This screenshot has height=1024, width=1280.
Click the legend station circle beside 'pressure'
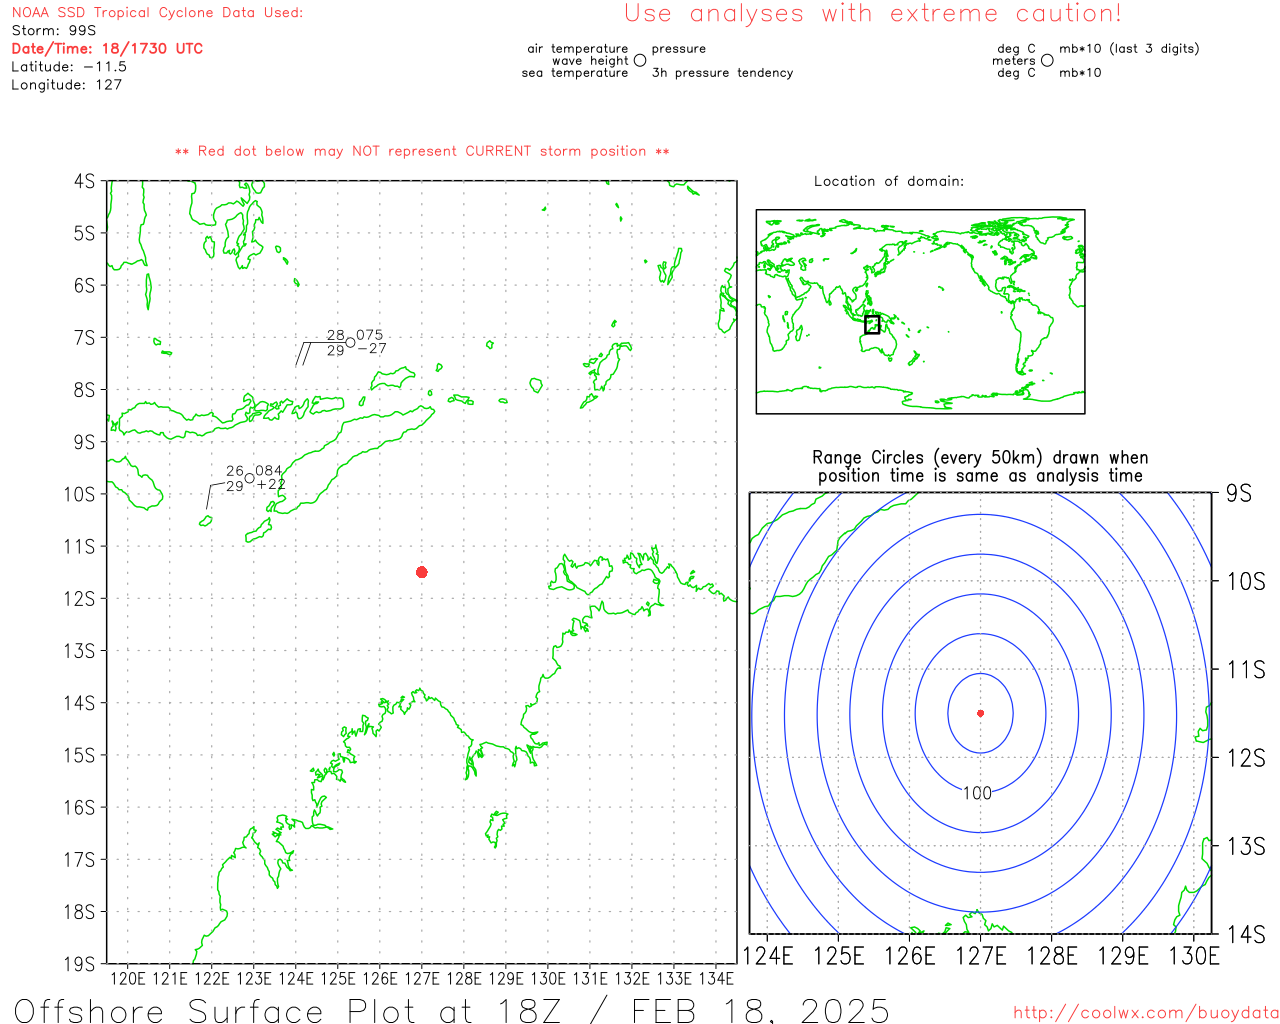coord(640,61)
